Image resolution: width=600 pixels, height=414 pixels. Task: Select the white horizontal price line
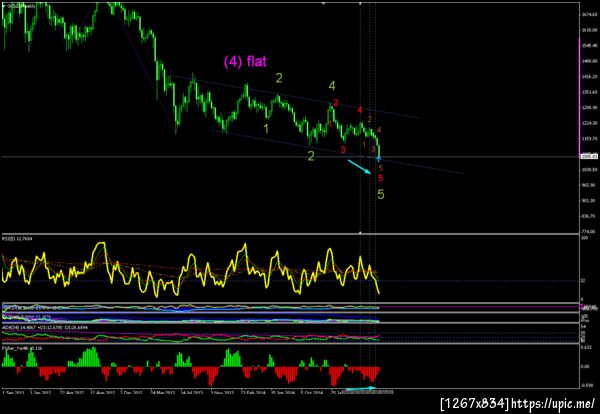290,157
